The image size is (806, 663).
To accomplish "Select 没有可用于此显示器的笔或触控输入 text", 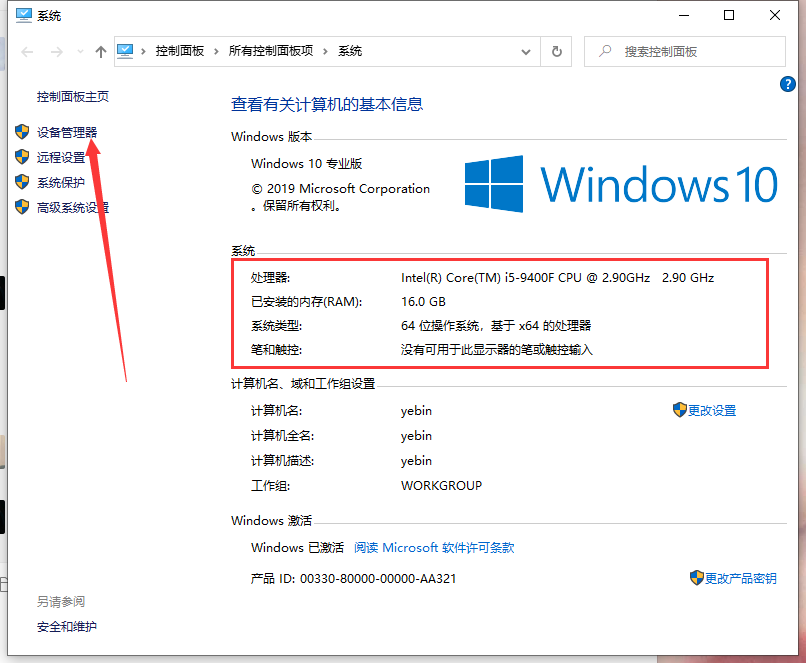I will click(x=497, y=350).
